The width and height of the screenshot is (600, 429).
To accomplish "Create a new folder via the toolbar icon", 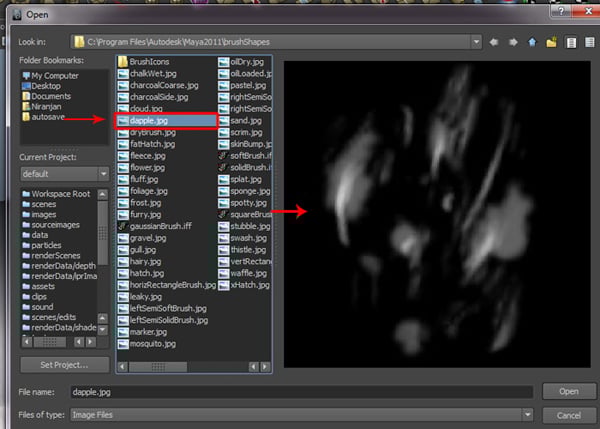I will click(551, 42).
